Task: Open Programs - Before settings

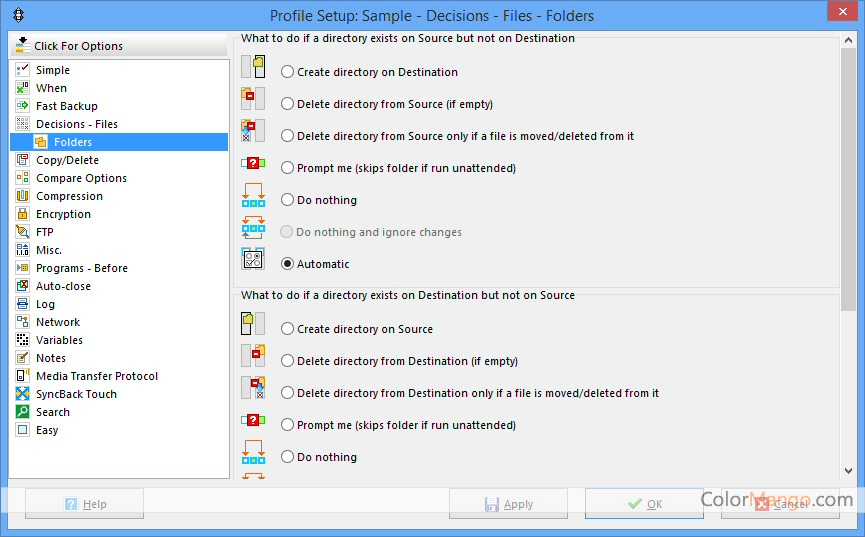Action: pos(82,268)
